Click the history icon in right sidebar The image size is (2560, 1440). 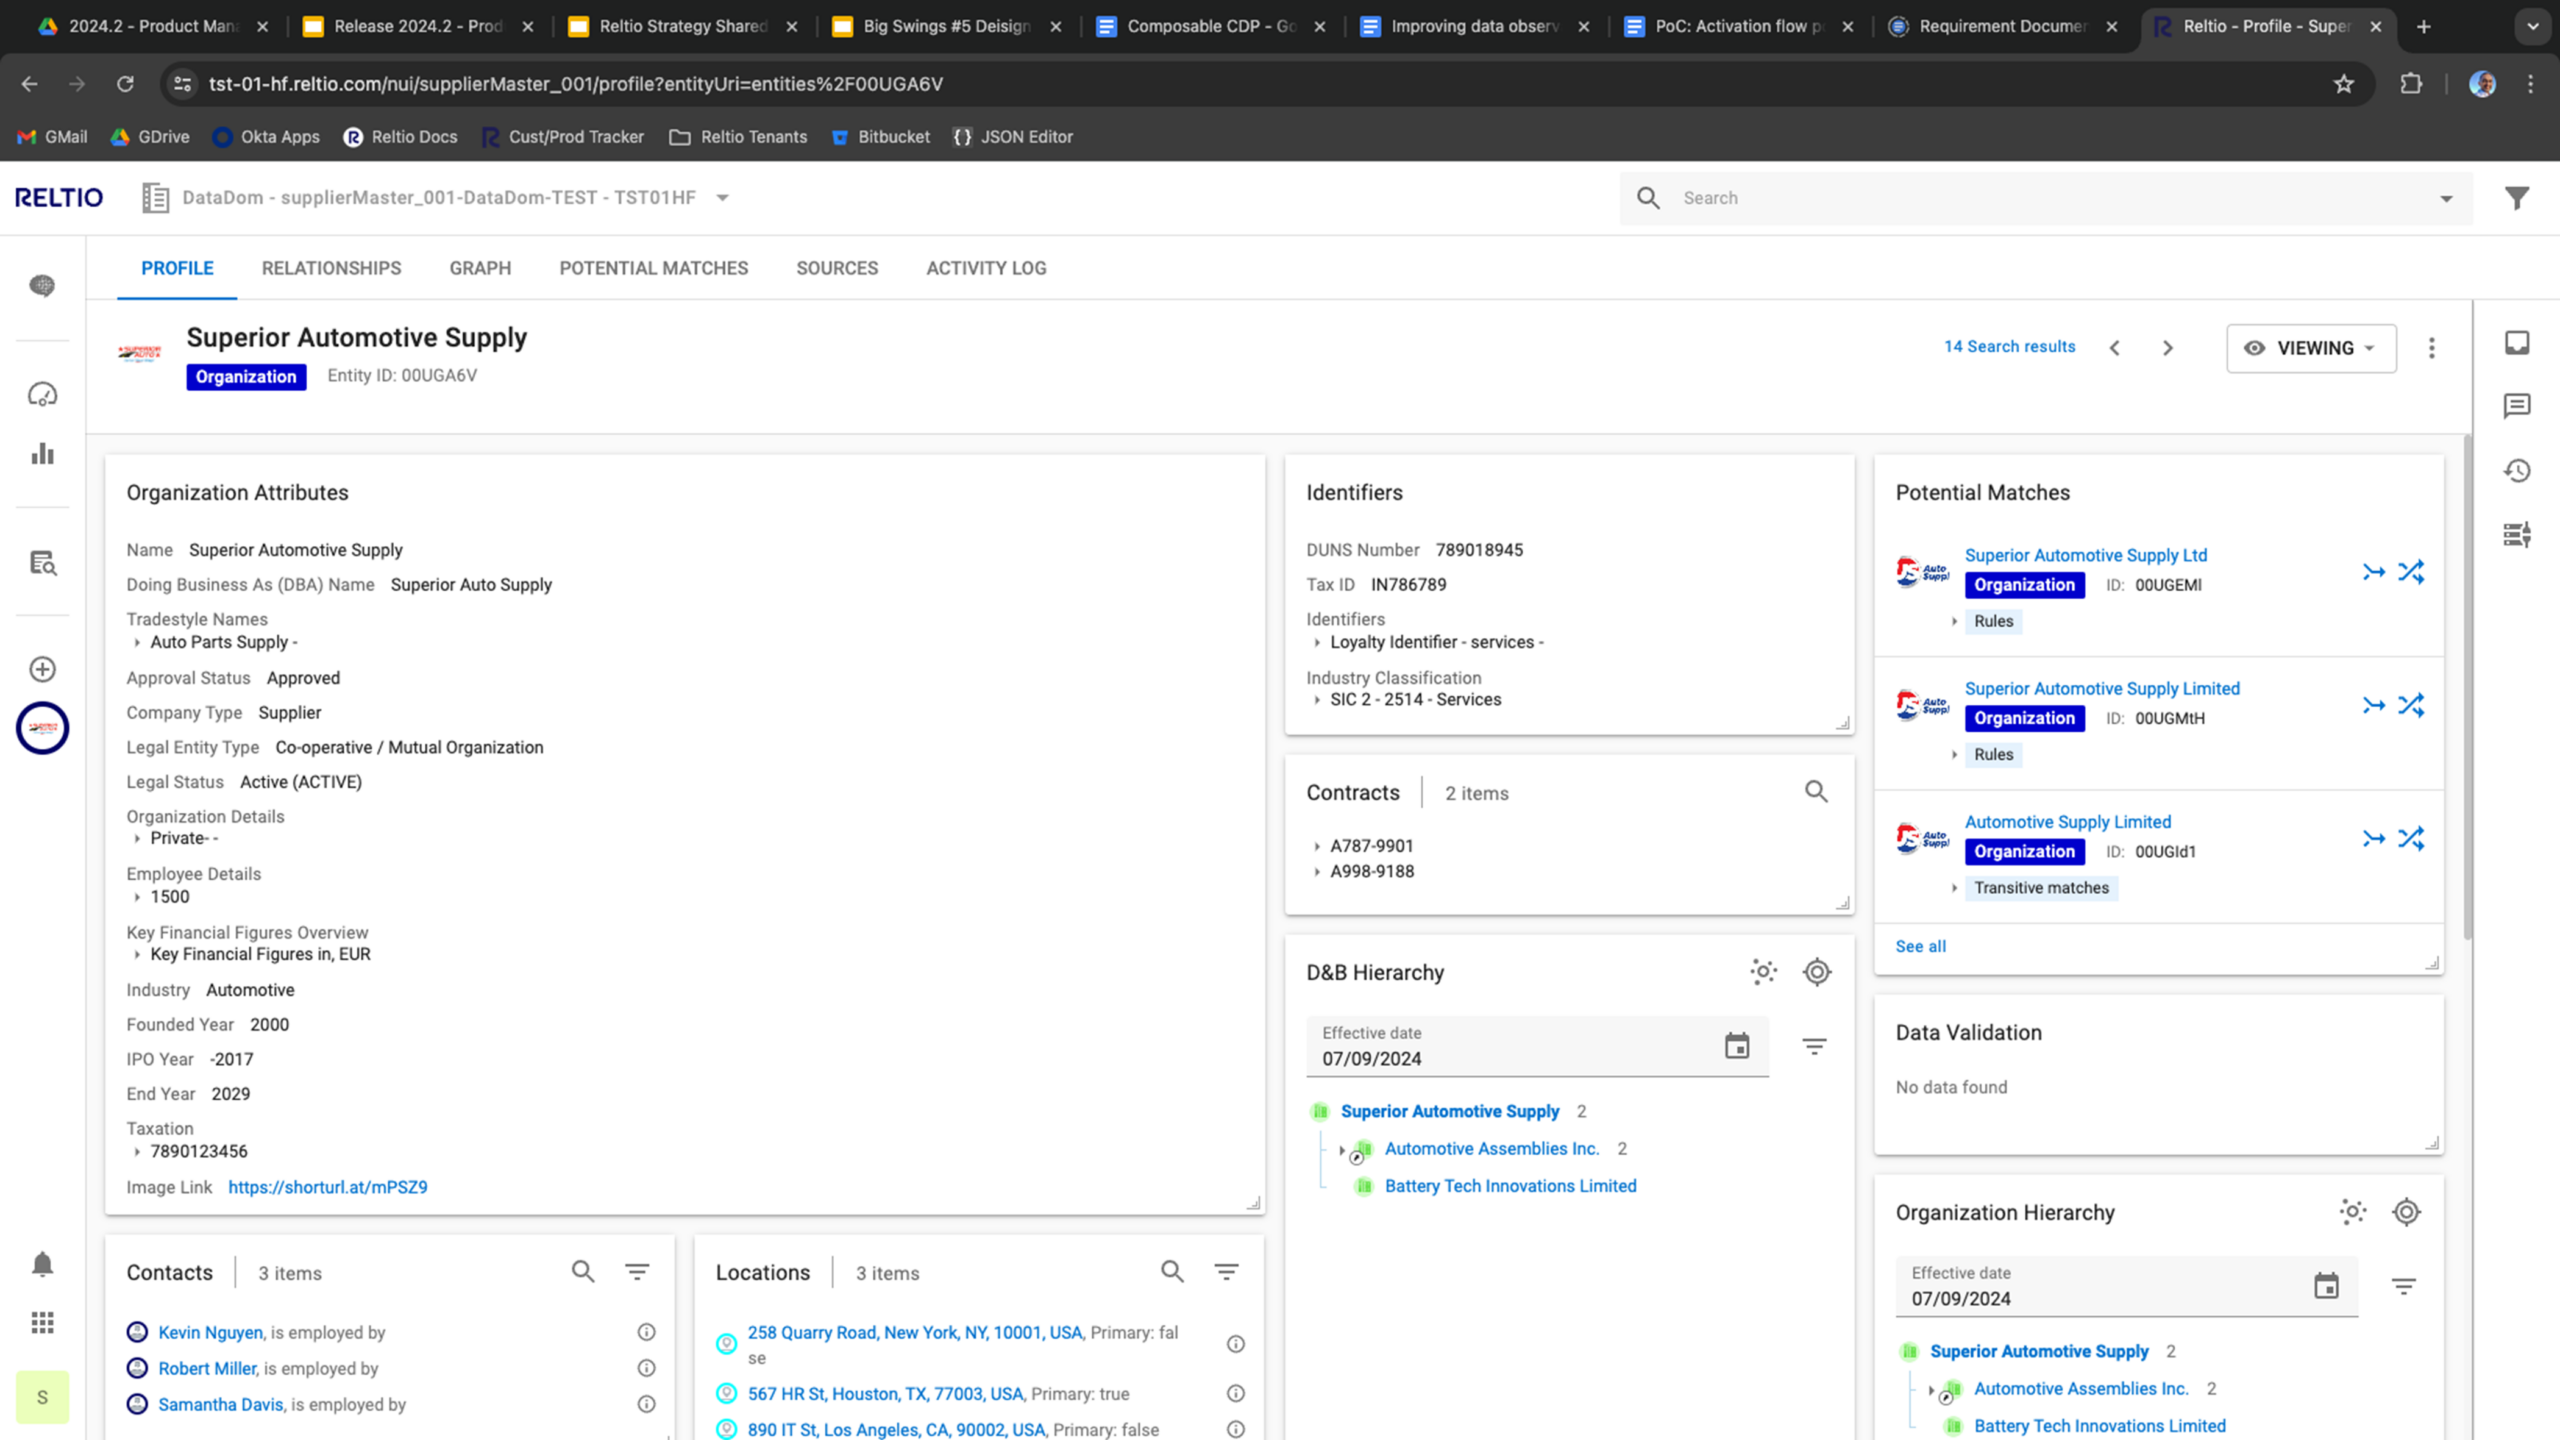click(x=2516, y=470)
